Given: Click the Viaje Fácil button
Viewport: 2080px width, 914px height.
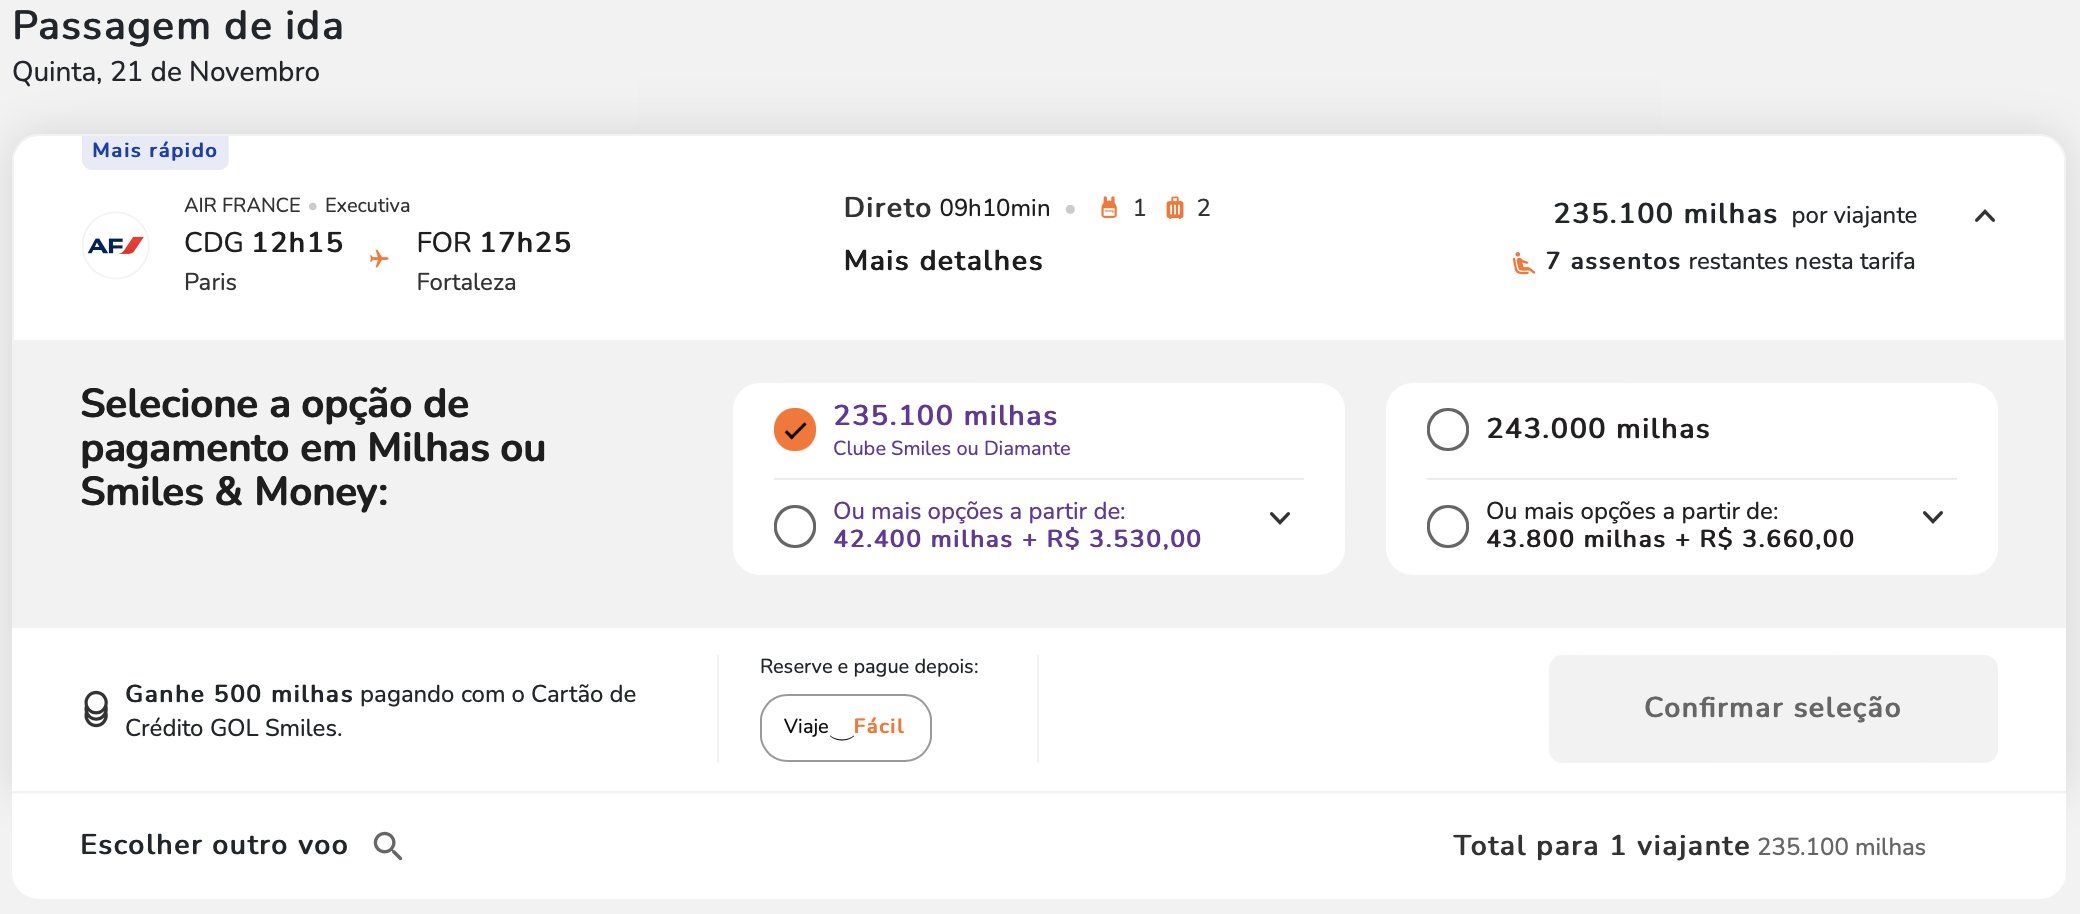Looking at the screenshot, I should (x=845, y=727).
